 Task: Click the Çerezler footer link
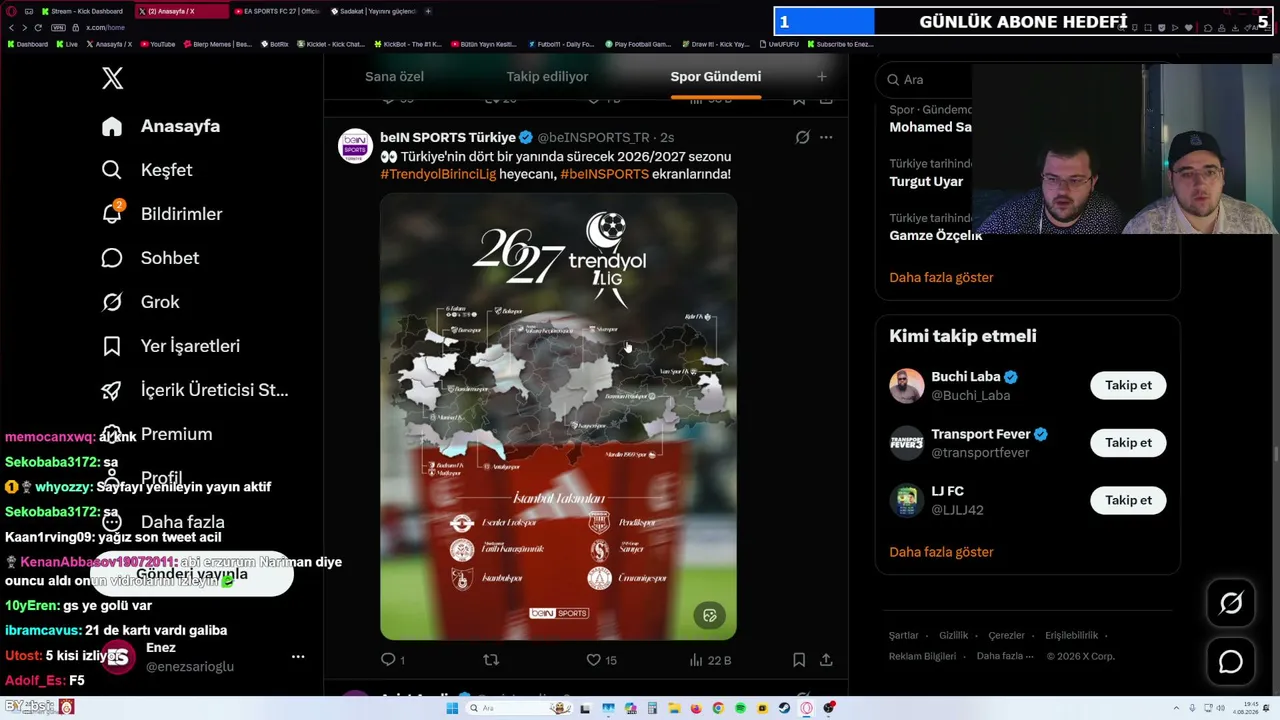[x=1006, y=635]
